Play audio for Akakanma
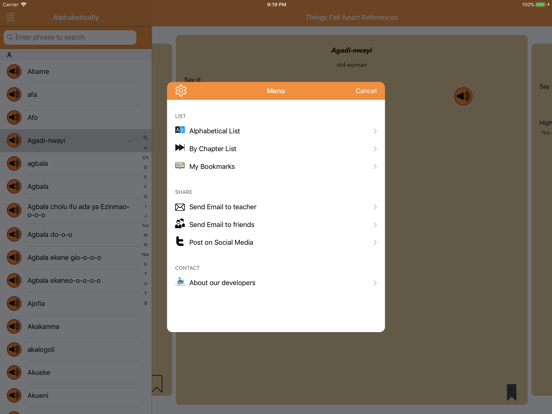 [14, 326]
